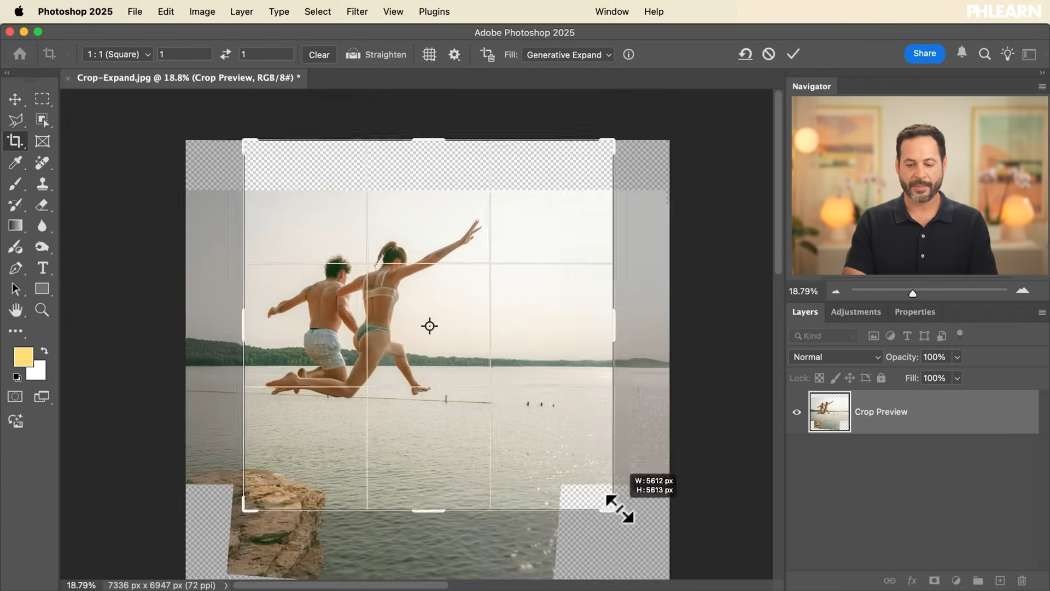
Task: Open the Edit Toolbar three-dots menu
Action: point(15,331)
